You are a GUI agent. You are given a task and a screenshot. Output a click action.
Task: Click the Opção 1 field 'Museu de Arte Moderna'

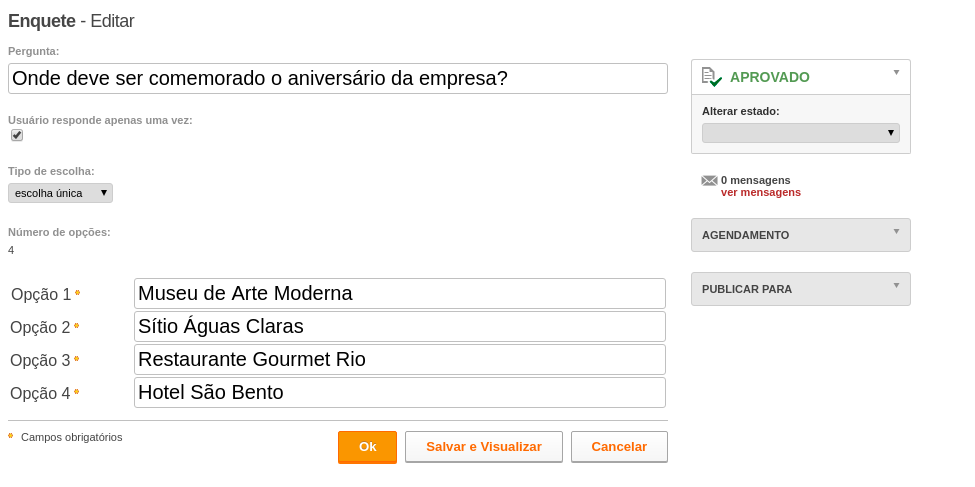(x=400, y=294)
